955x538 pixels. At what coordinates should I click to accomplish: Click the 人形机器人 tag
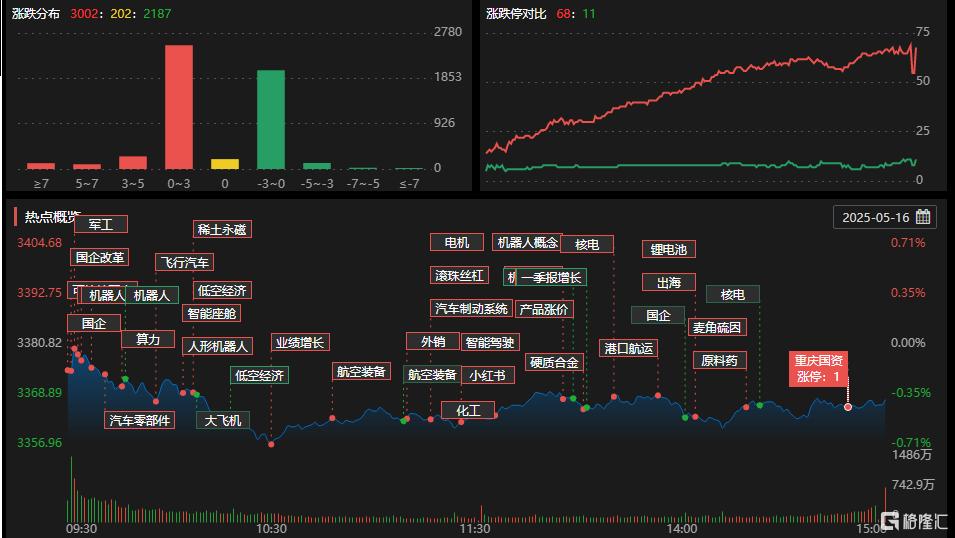[x=217, y=346]
